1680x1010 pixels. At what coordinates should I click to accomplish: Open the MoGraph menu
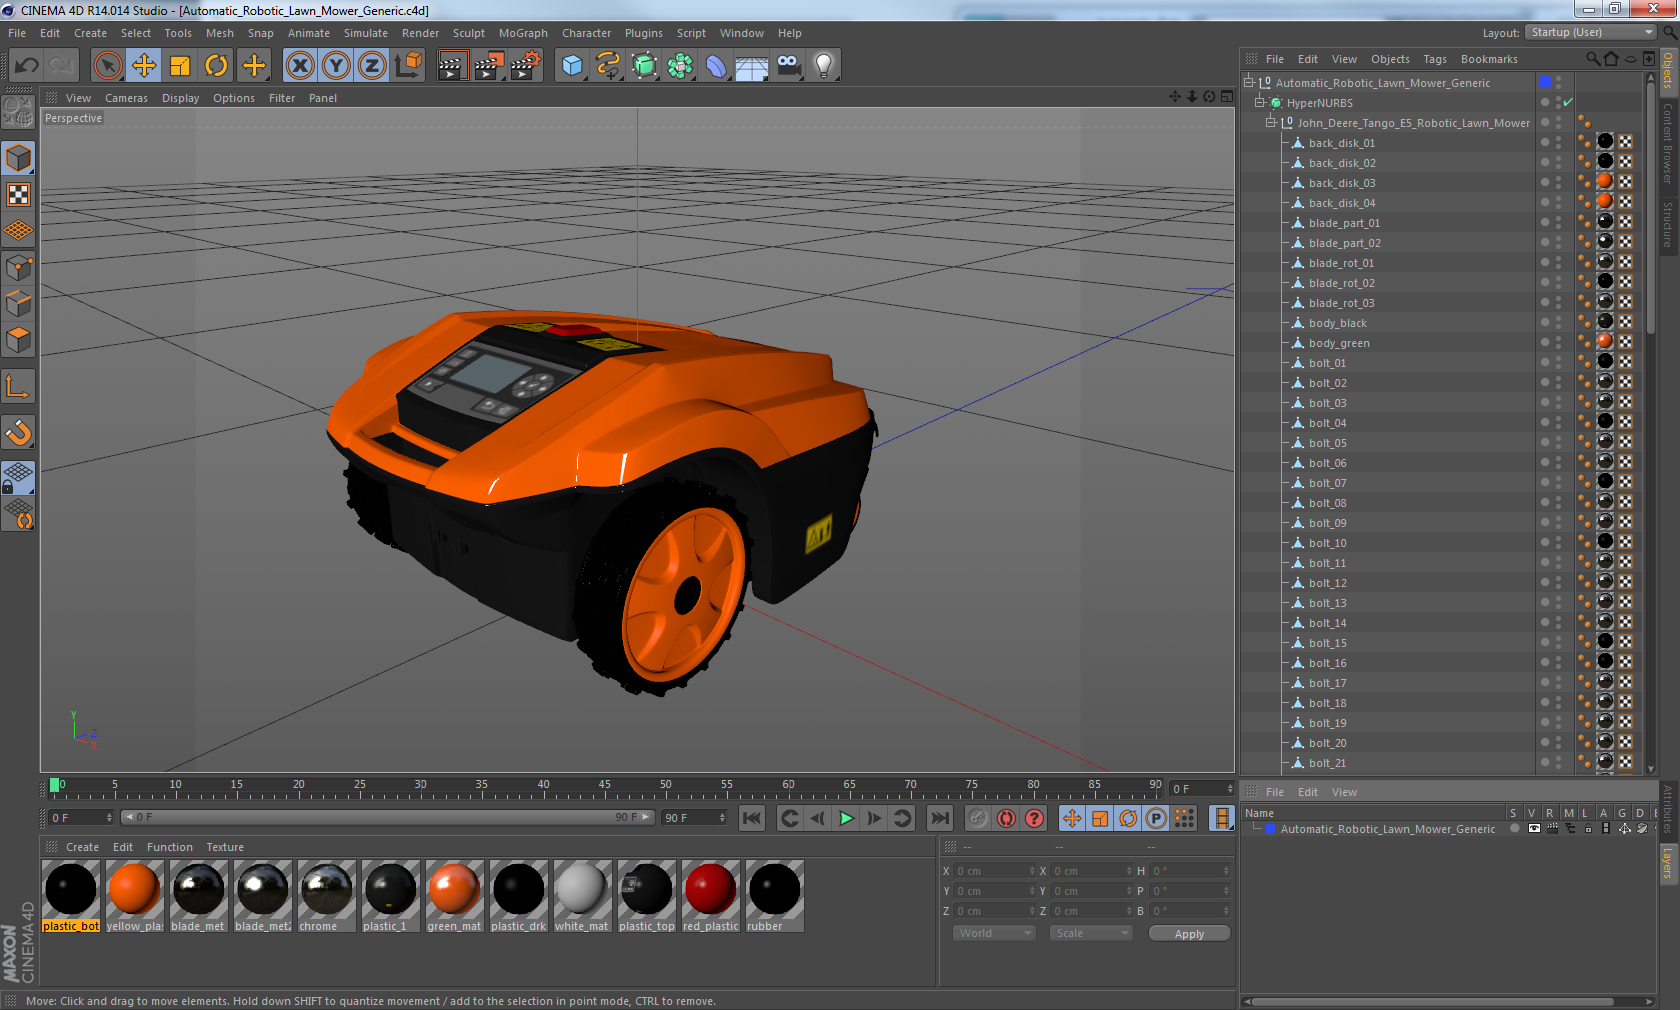point(523,33)
